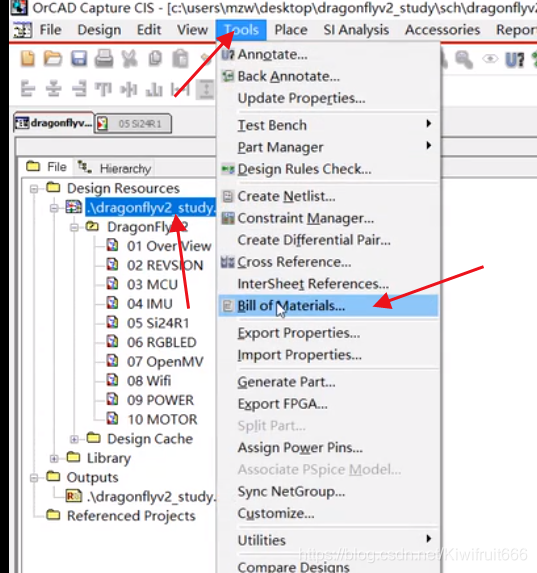This screenshot has width=537, height=573.
Task: Choose Import Properties... menu entry
Action: coord(329,355)
